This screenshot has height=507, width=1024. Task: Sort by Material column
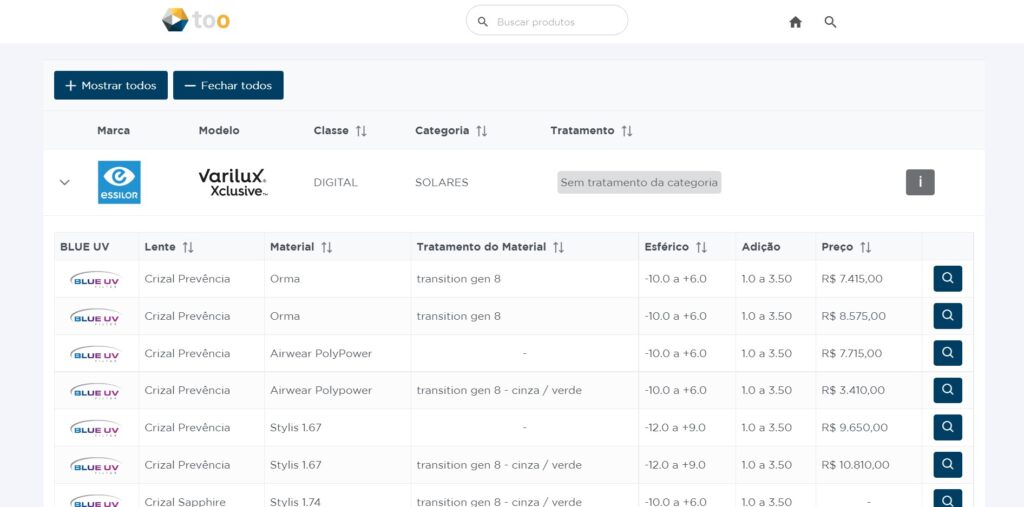point(327,247)
